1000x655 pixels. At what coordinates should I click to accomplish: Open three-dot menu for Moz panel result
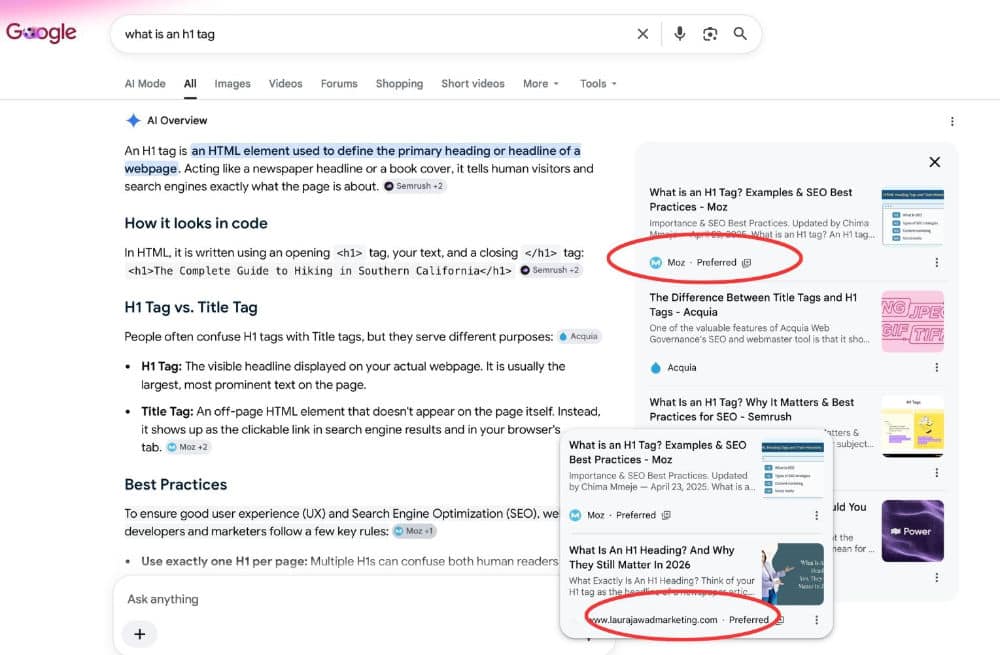[936, 262]
